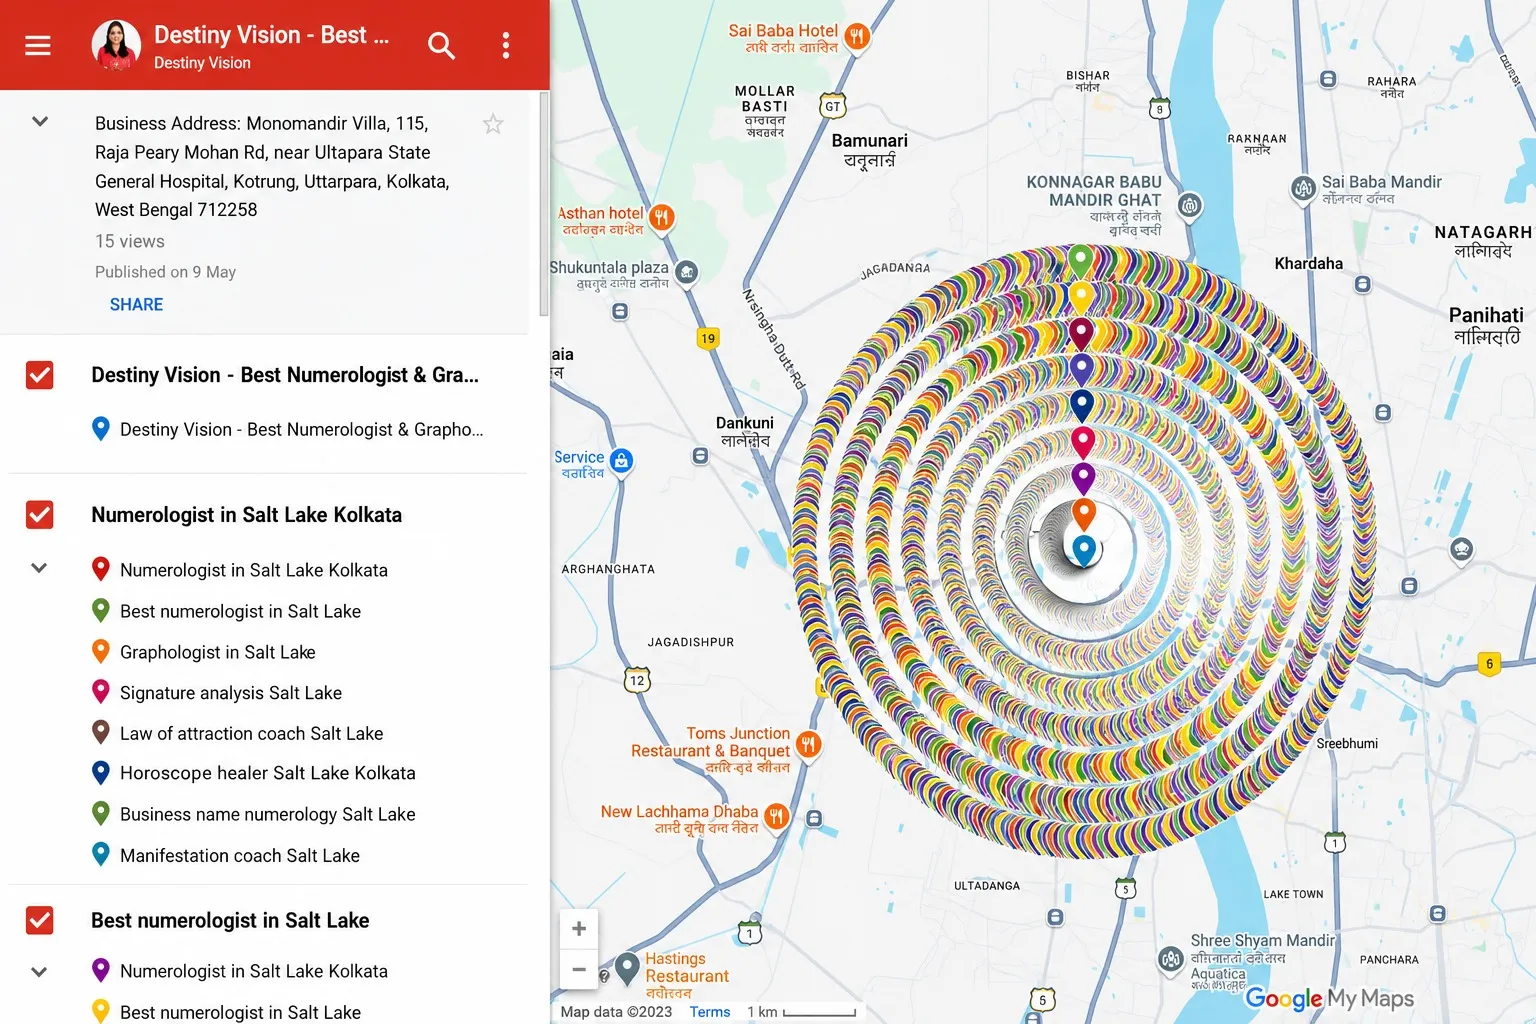Screen dimensions: 1536x1024
Task: Click the search magnifier icon
Action: coord(441,45)
